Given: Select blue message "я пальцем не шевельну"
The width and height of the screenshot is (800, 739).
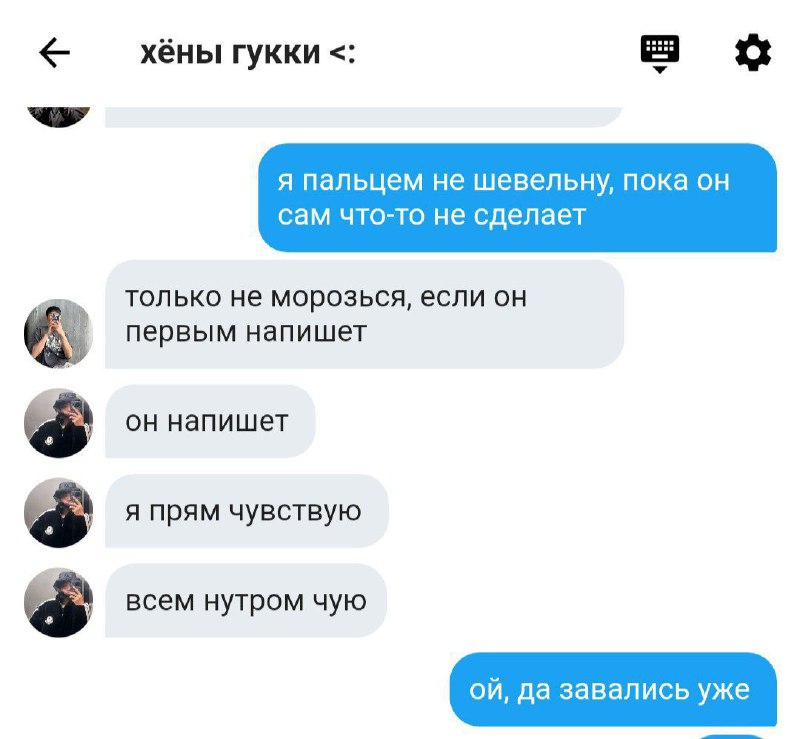Looking at the screenshot, I should 517,198.
